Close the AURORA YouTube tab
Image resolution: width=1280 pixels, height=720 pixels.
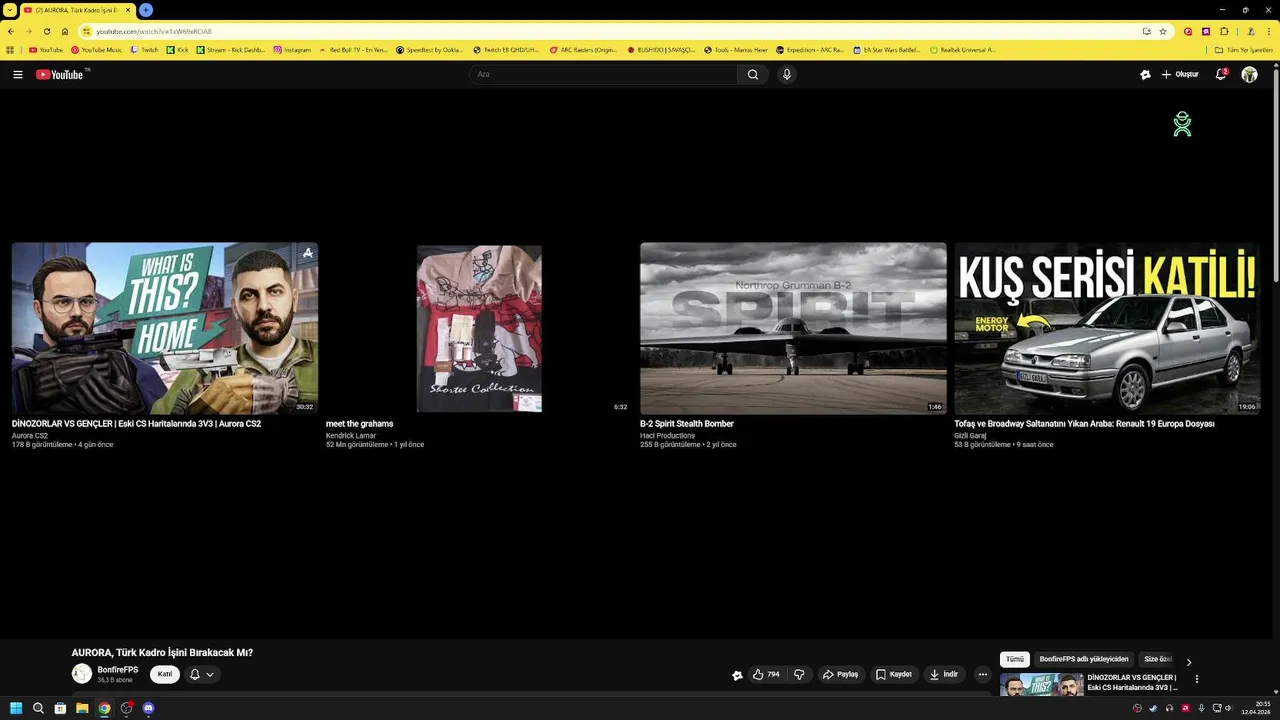(x=128, y=10)
